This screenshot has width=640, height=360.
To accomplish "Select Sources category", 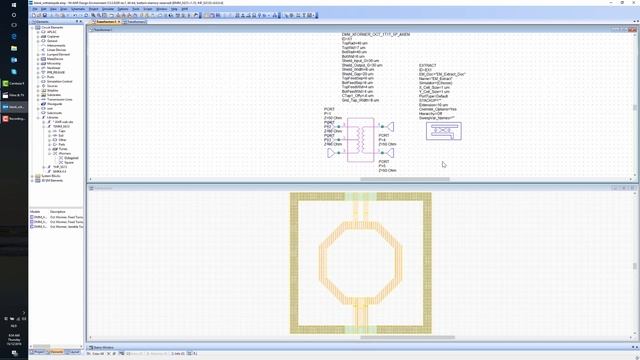I will click(52, 86).
